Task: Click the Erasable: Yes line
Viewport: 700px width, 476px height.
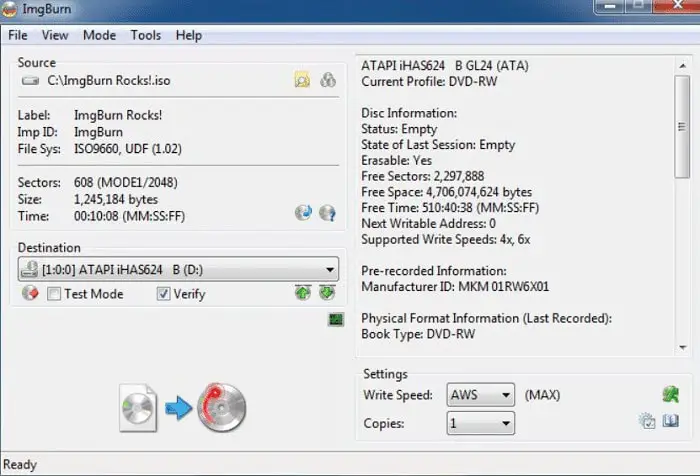Action: click(396, 160)
